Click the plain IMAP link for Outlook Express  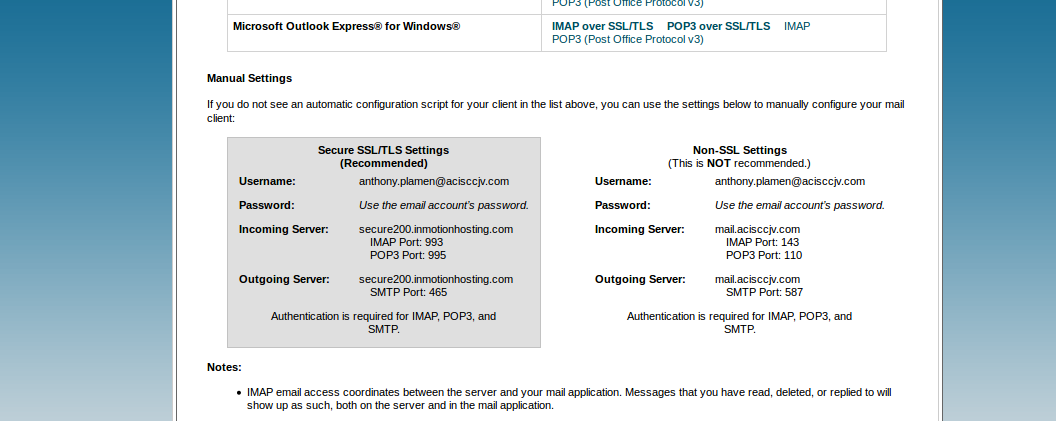797,26
